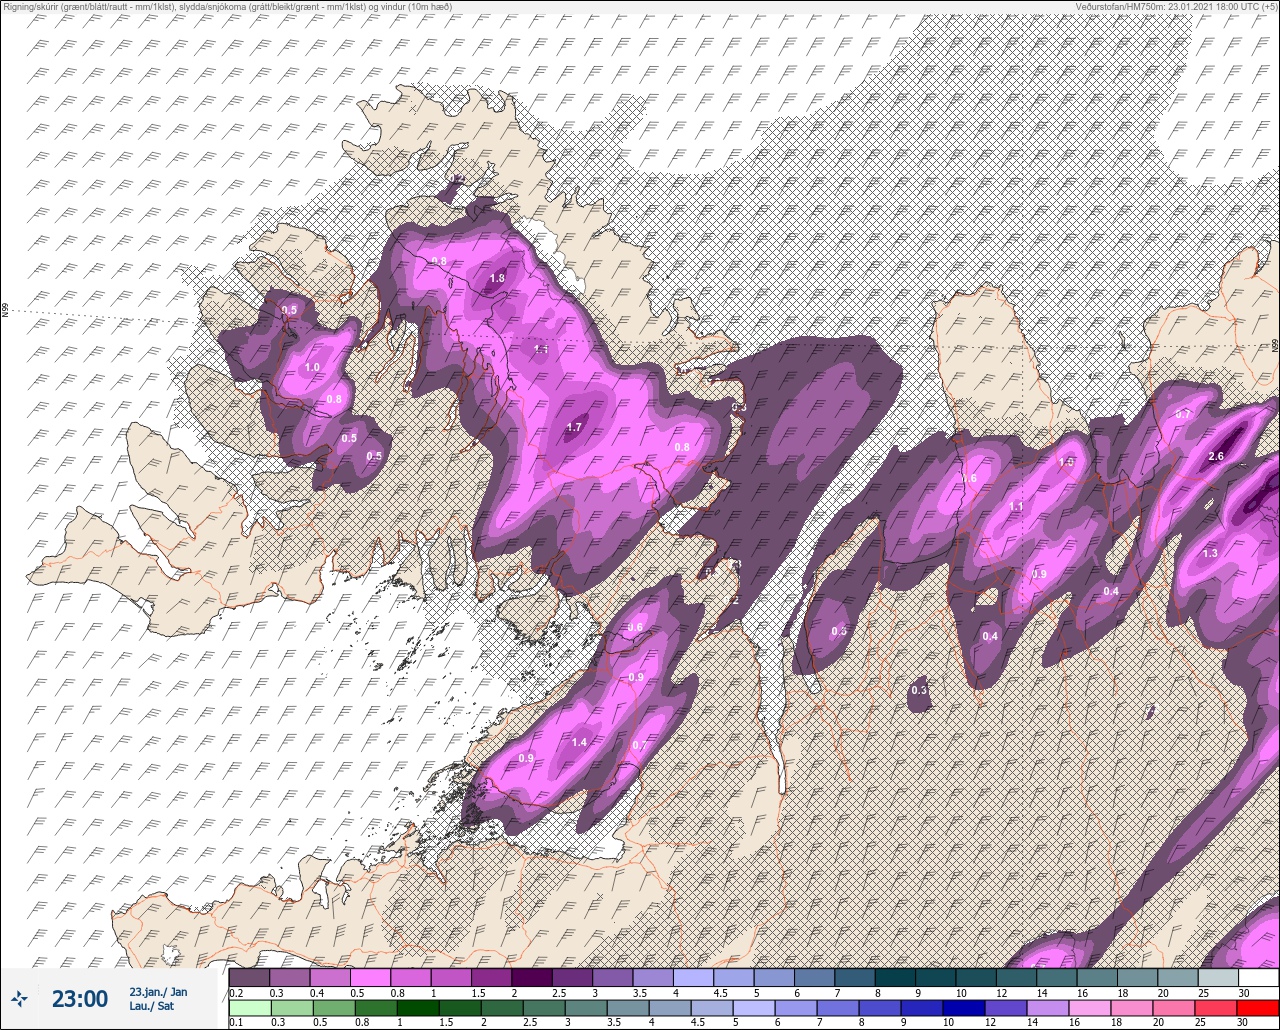Click the weather service logo icon beside 23:00

coord(19,998)
